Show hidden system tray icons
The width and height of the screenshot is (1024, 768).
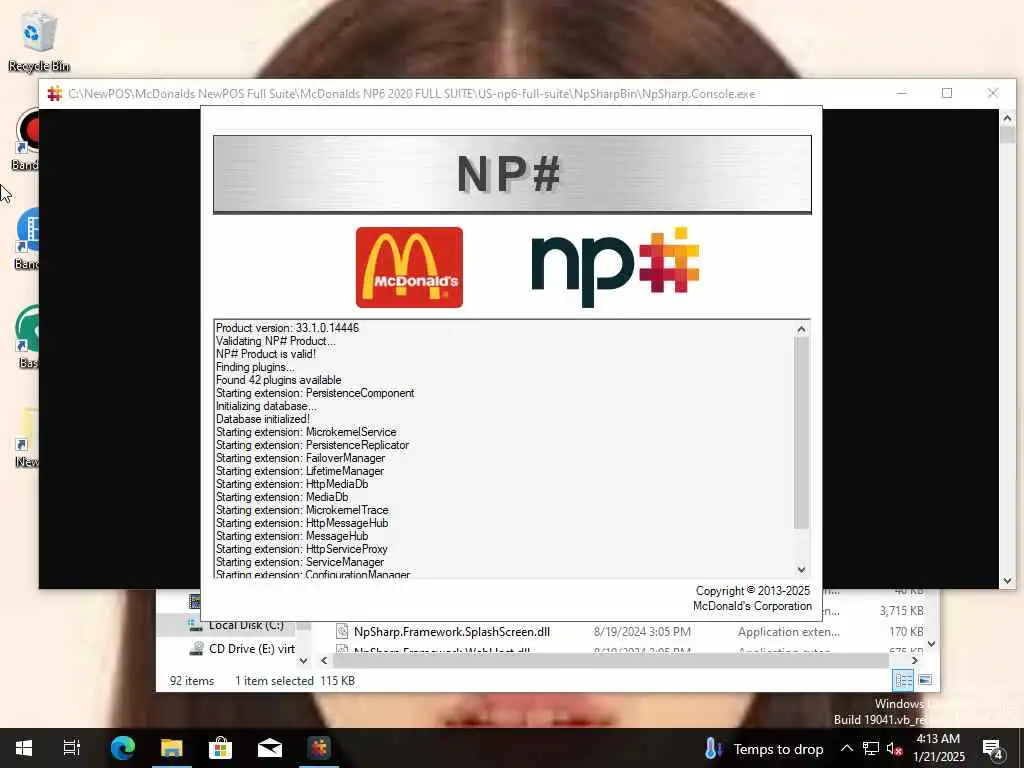point(846,748)
